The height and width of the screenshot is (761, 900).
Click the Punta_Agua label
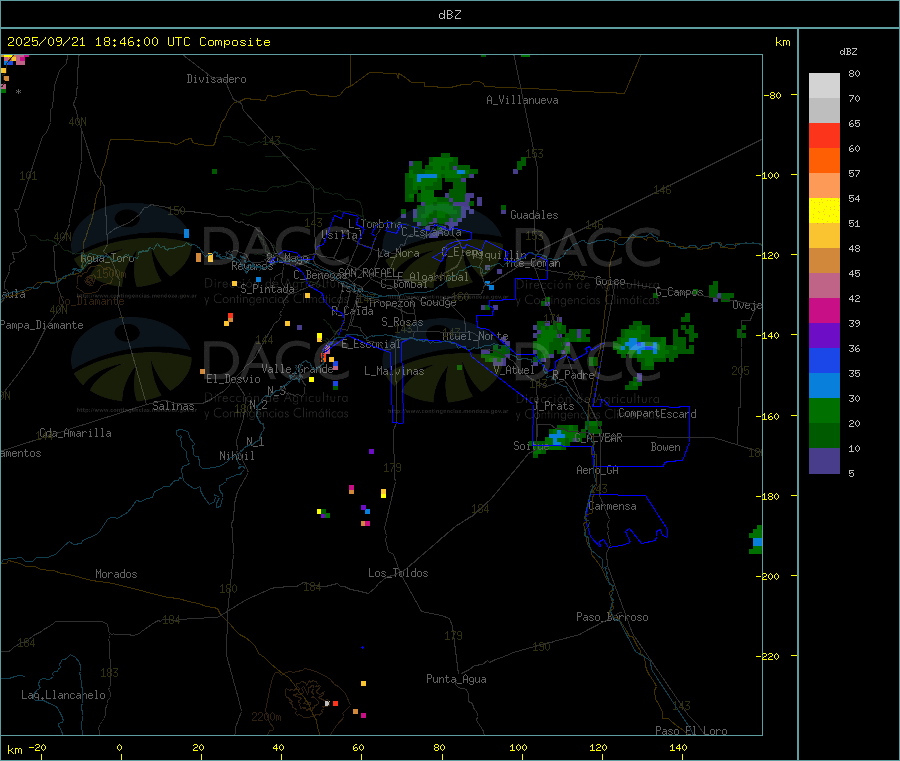point(456,679)
